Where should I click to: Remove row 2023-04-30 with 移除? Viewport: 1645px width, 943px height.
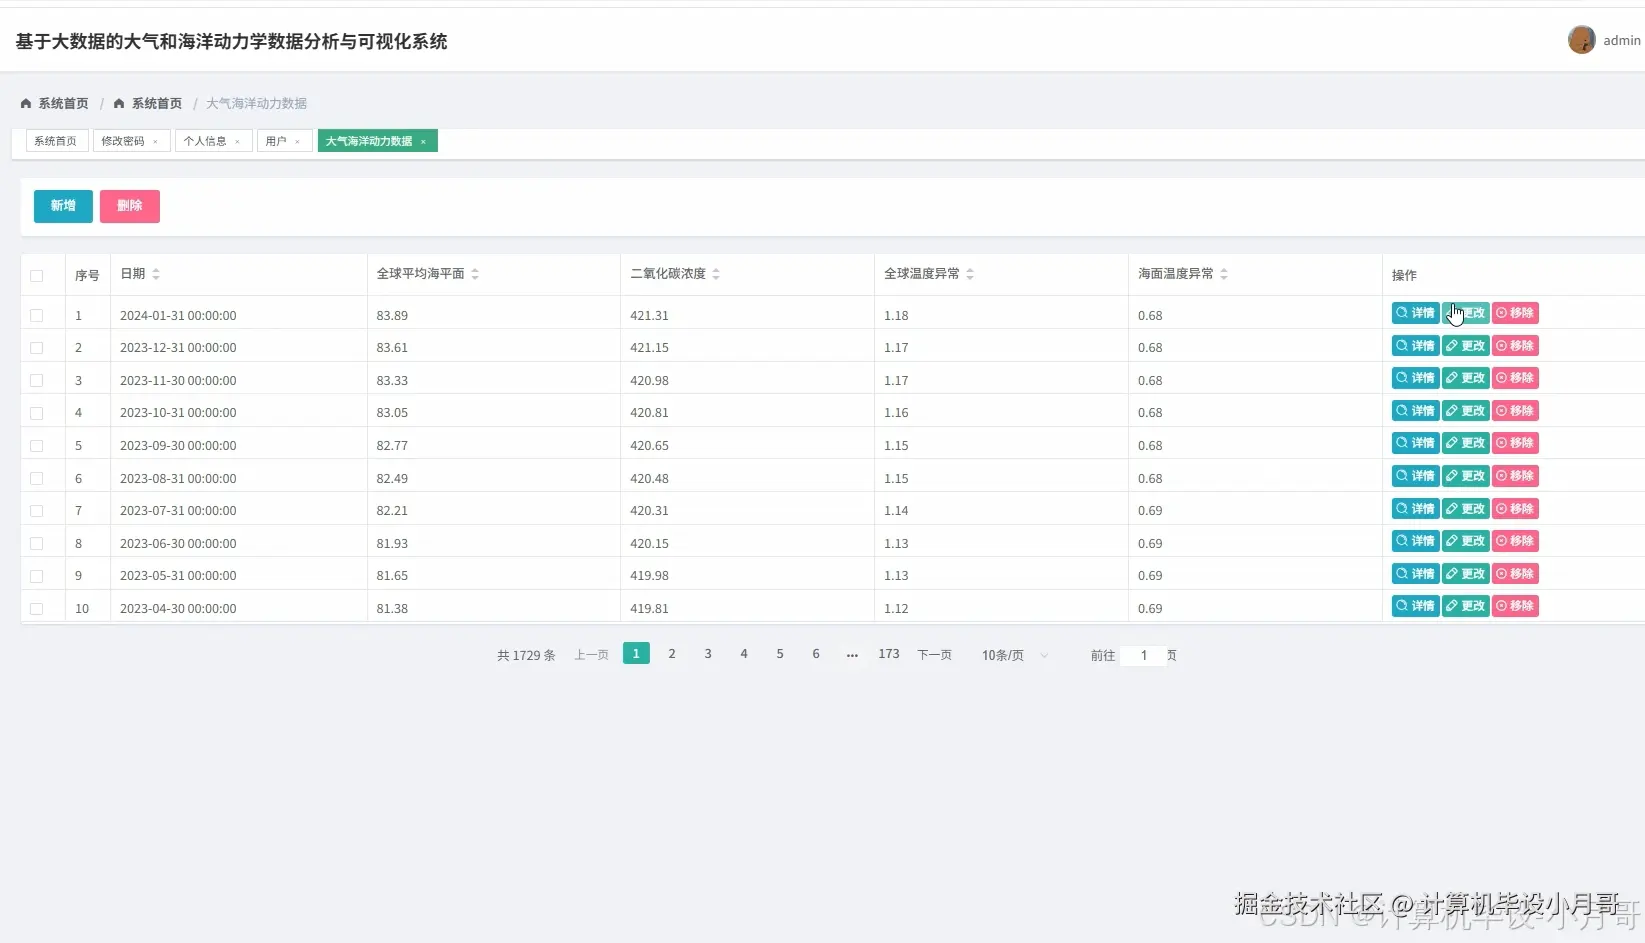pyautogui.click(x=1515, y=606)
